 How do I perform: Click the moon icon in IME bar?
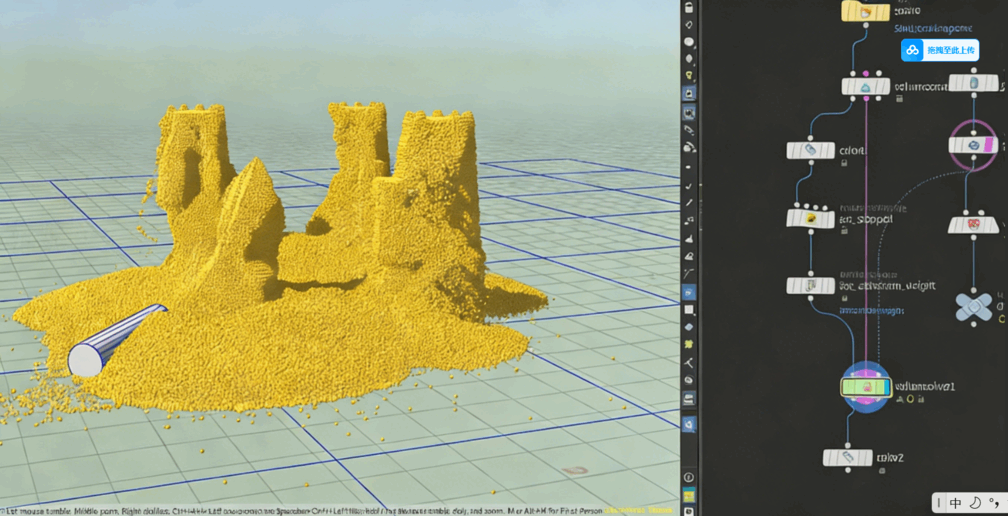coord(974,502)
